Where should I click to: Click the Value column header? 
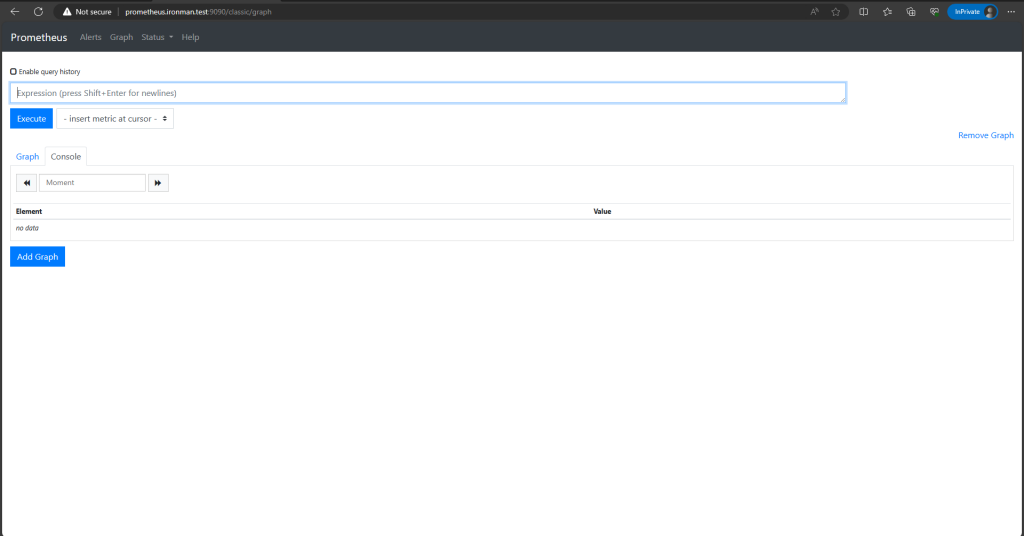pyautogui.click(x=602, y=212)
